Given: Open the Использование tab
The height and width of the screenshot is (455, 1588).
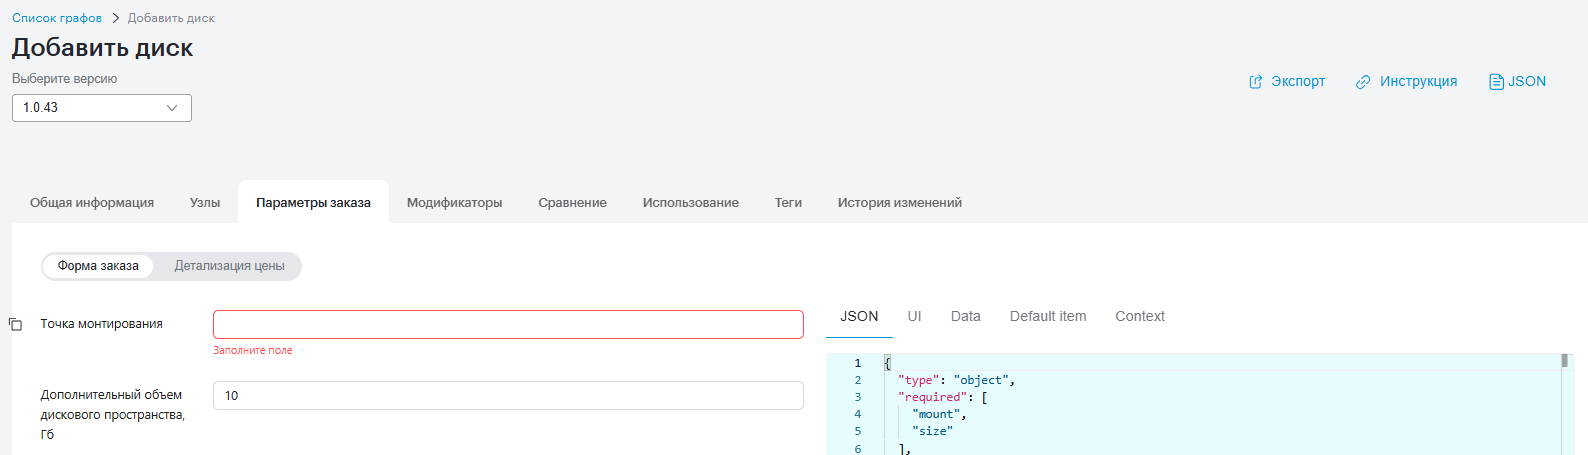Looking at the screenshot, I should tap(690, 202).
